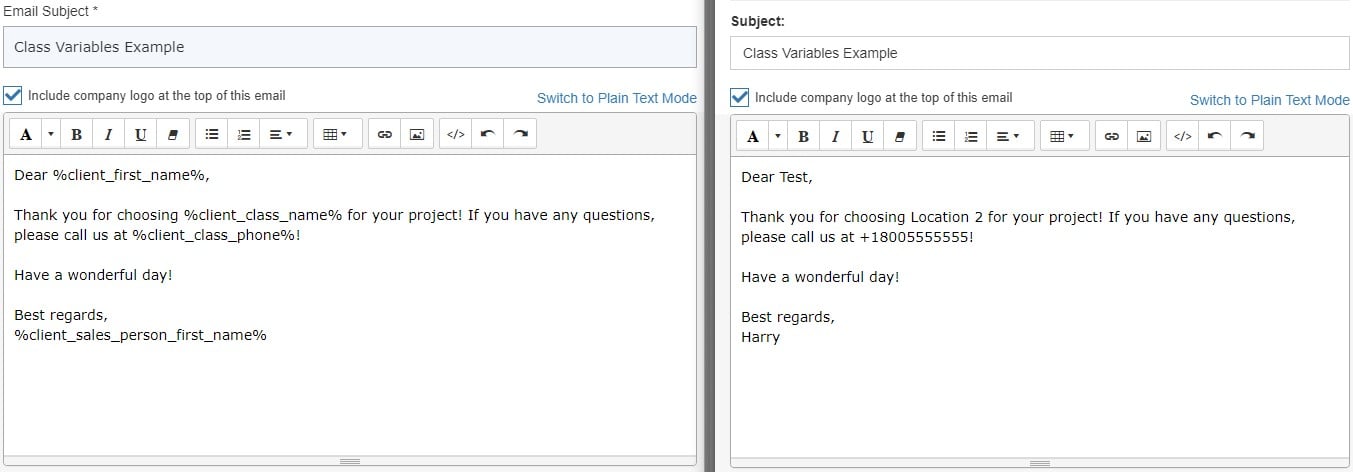This screenshot has height=472, width=1353.
Task: Click undo arrow in the right editor
Action: tap(1215, 137)
